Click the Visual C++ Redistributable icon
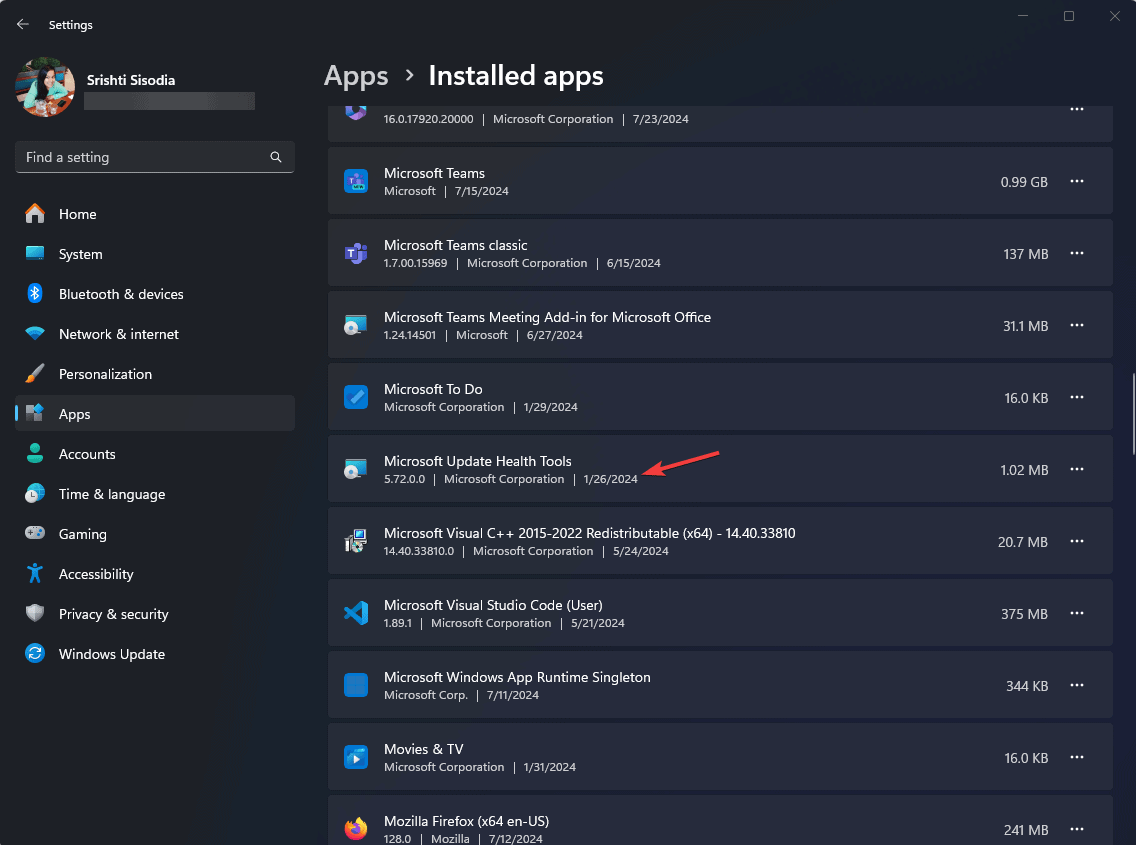The width and height of the screenshot is (1136, 845). coord(356,541)
